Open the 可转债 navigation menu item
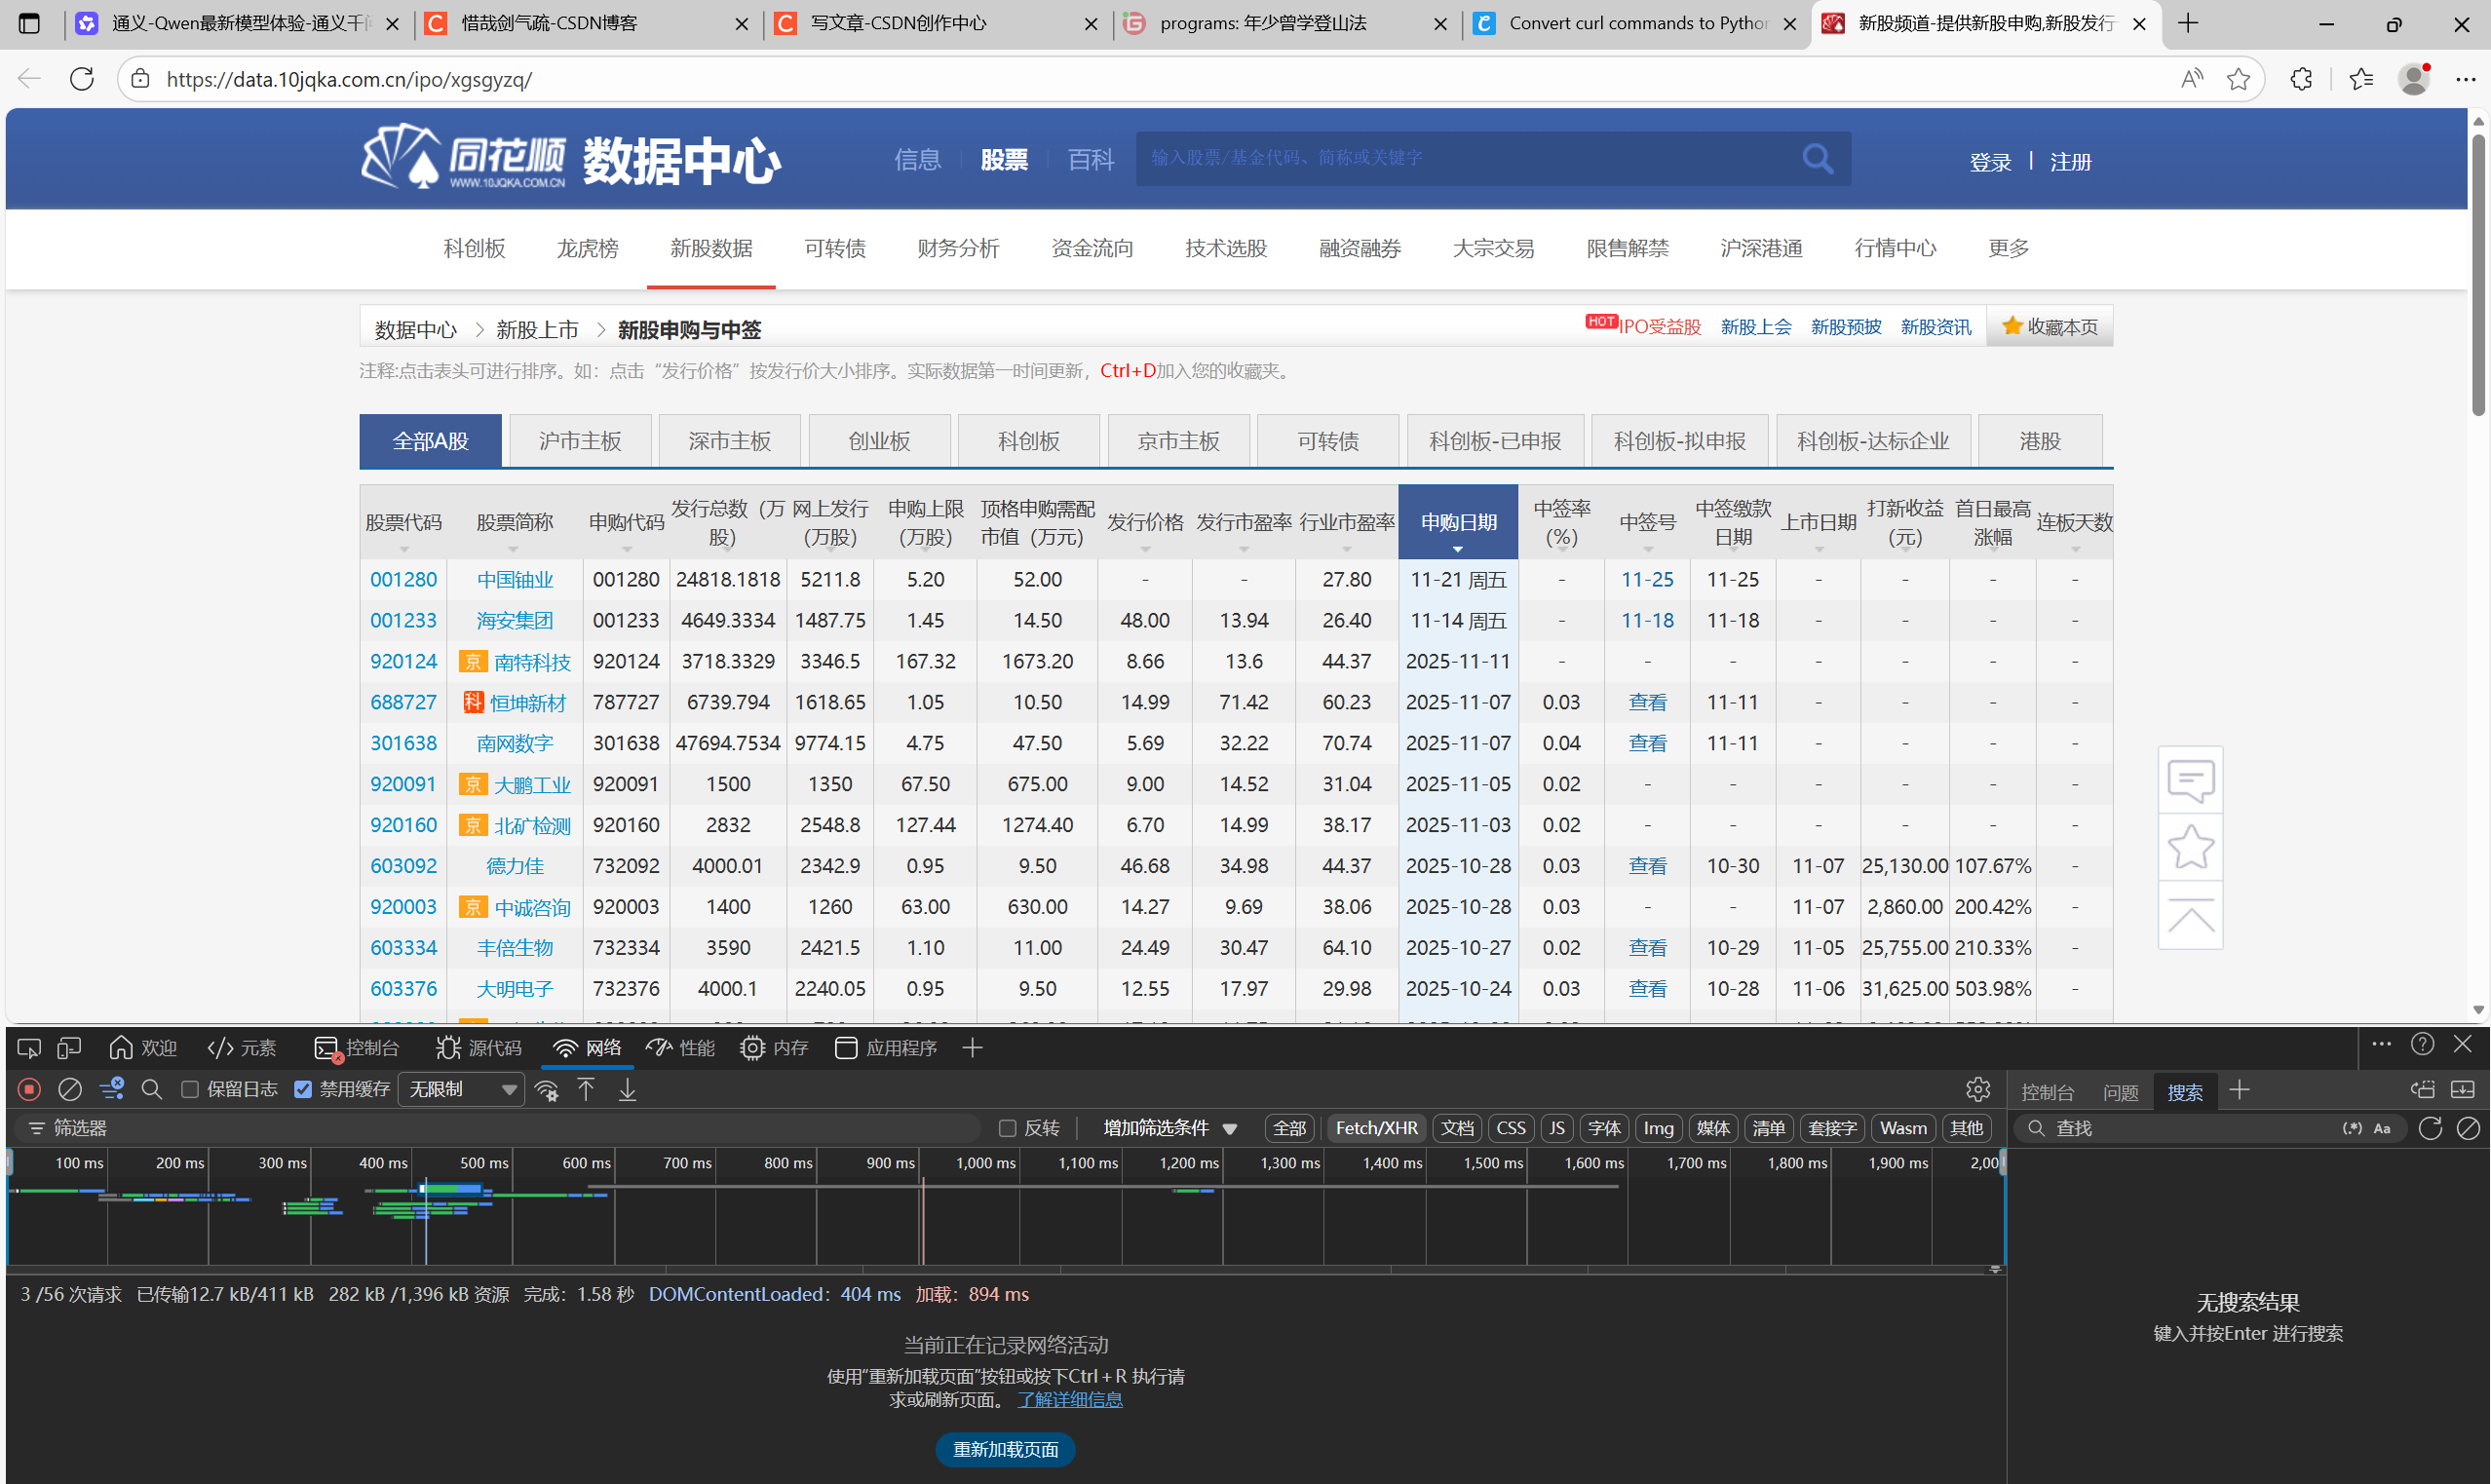 835,248
